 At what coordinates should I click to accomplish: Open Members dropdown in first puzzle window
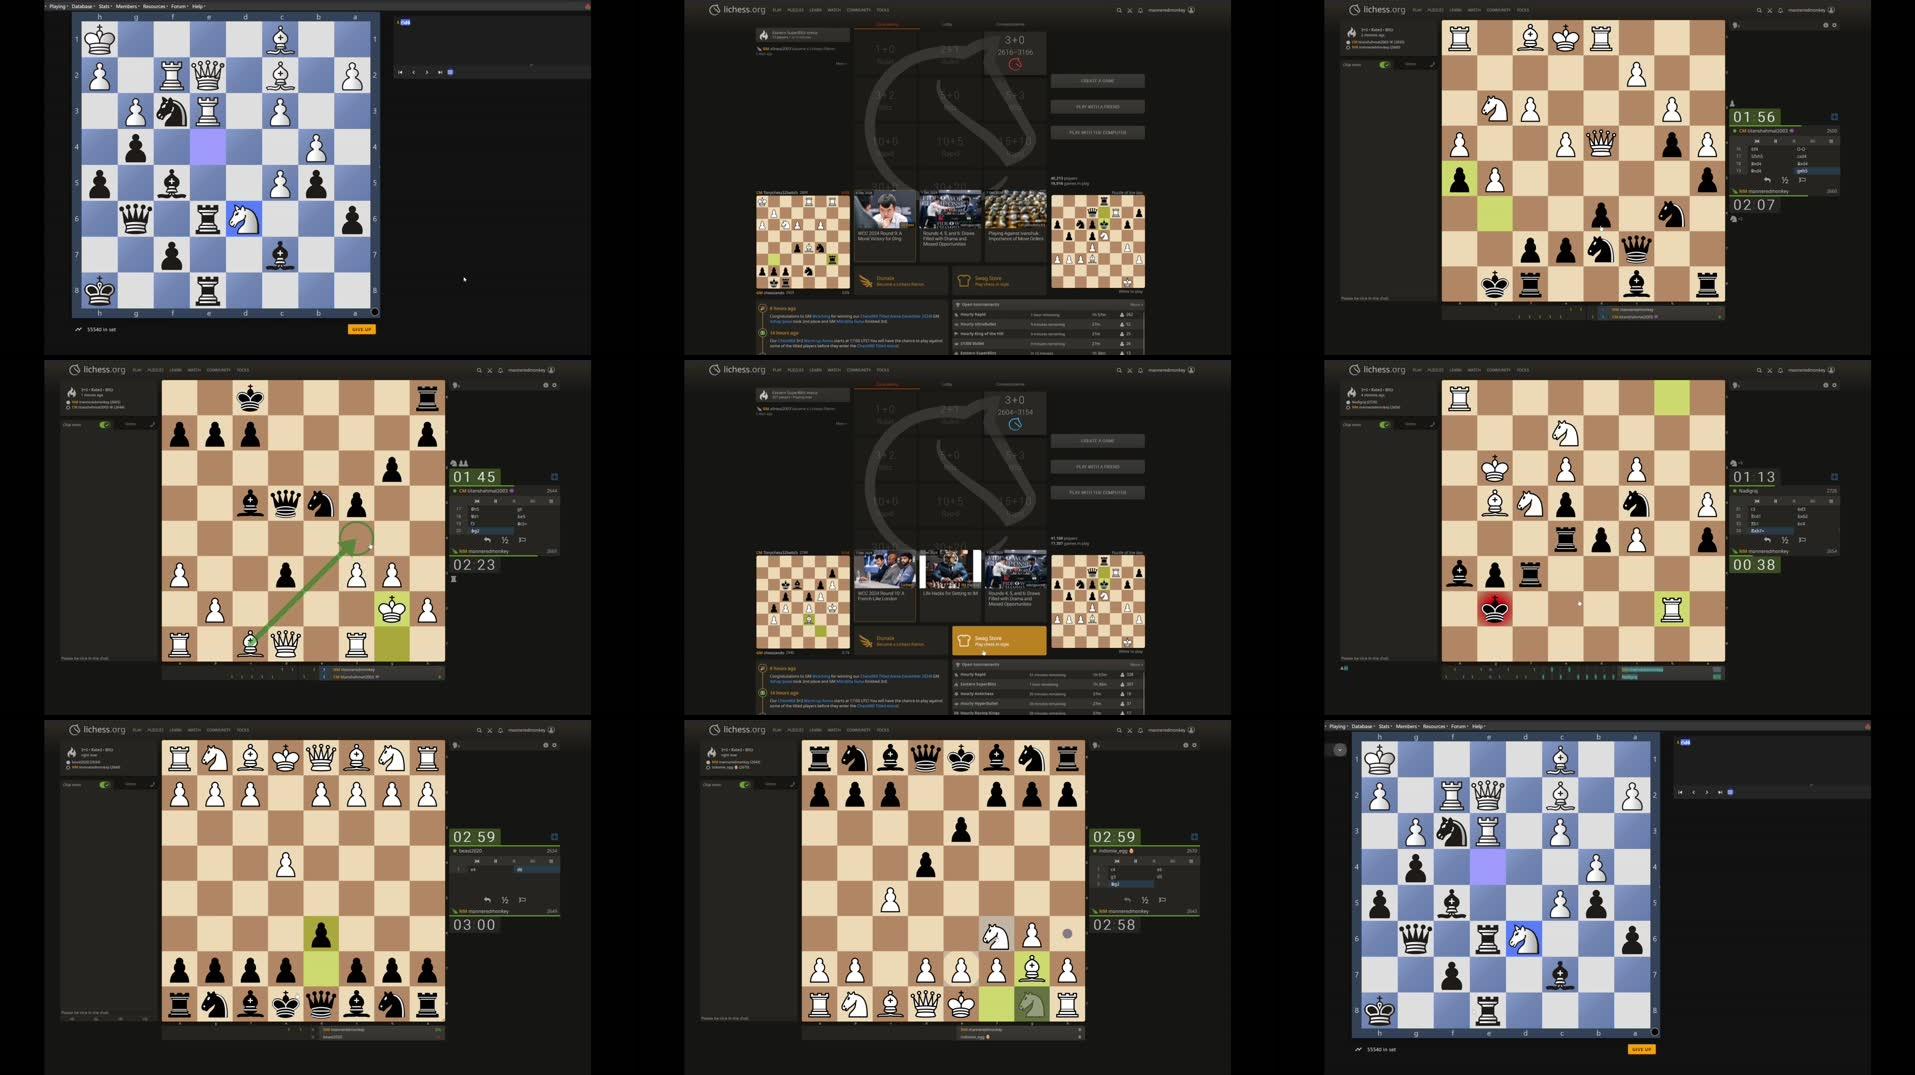(x=127, y=6)
